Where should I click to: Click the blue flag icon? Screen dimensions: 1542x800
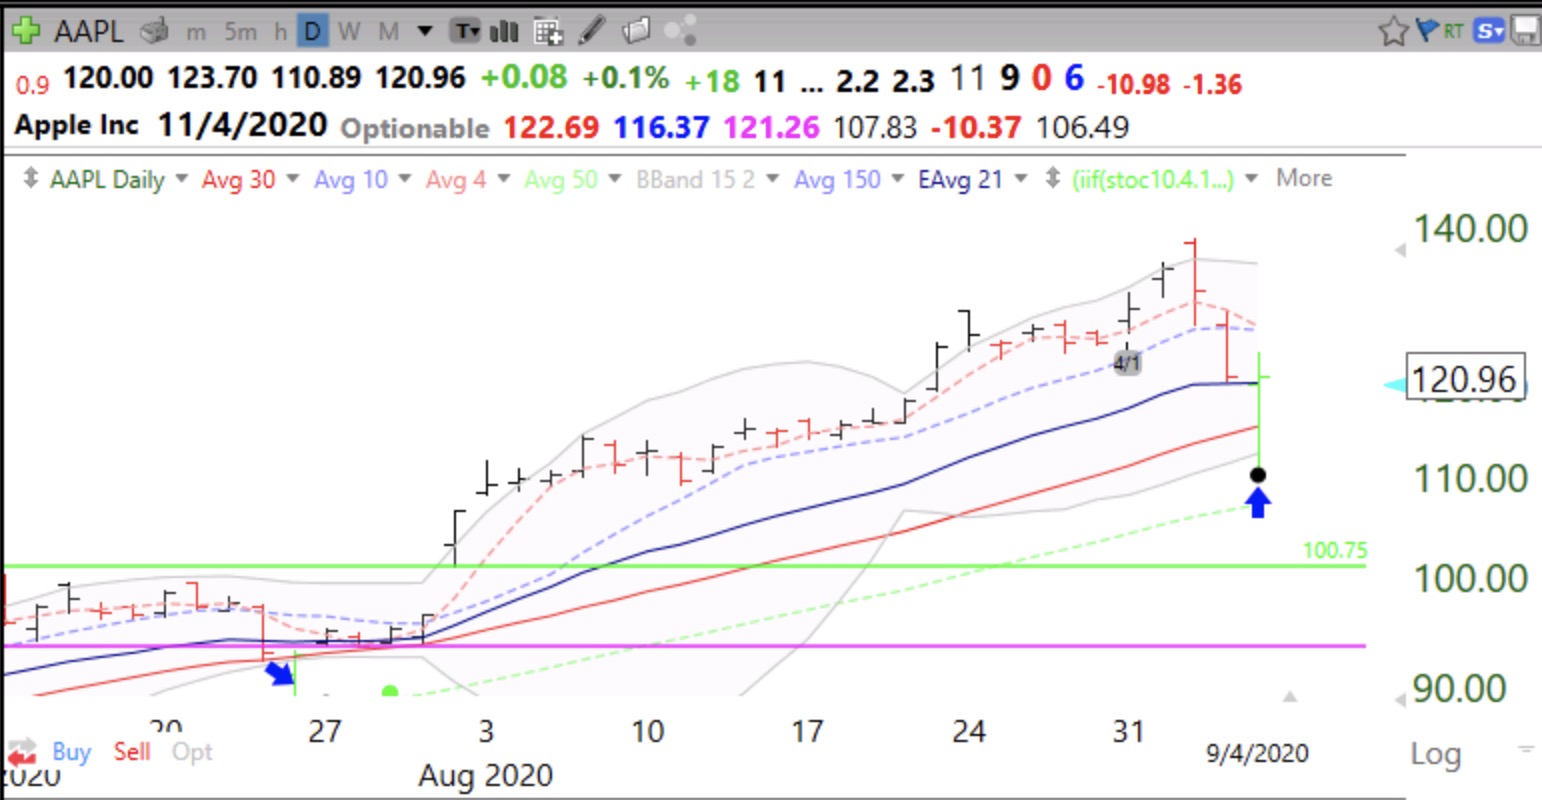1427,32
